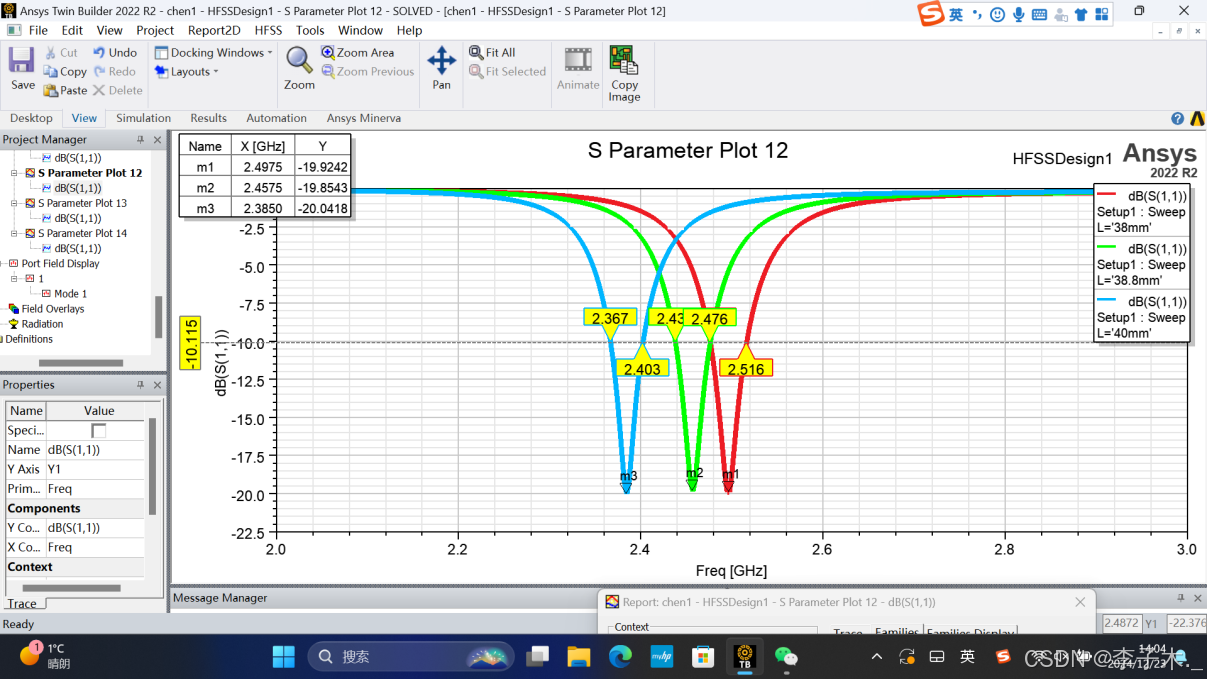Open WeChat from taskbar
Screen dimensions: 1207x679
(x=786, y=656)
